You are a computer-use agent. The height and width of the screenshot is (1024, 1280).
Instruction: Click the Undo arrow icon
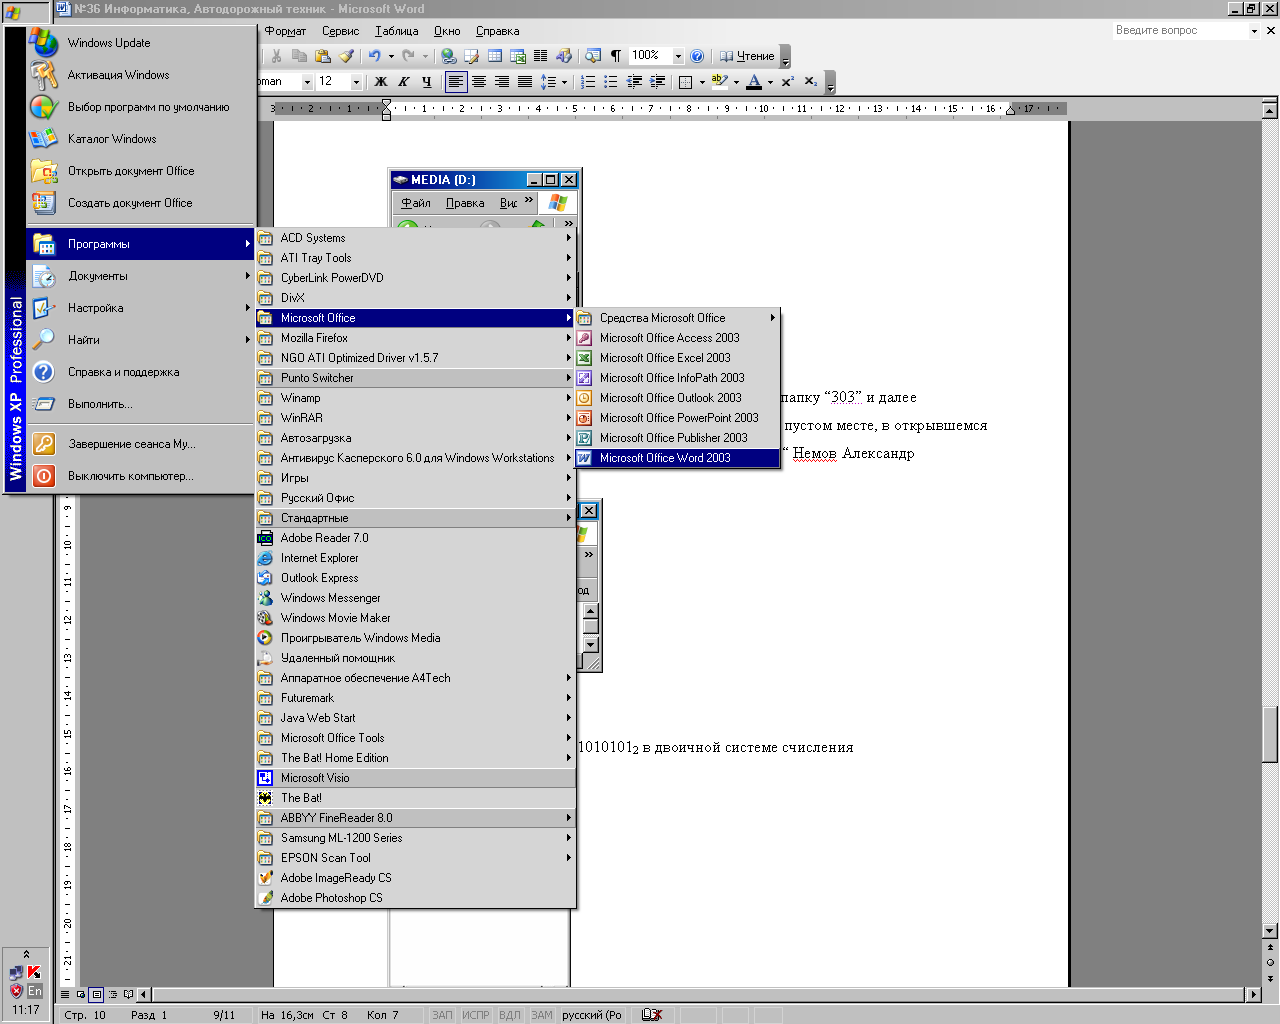374,56
